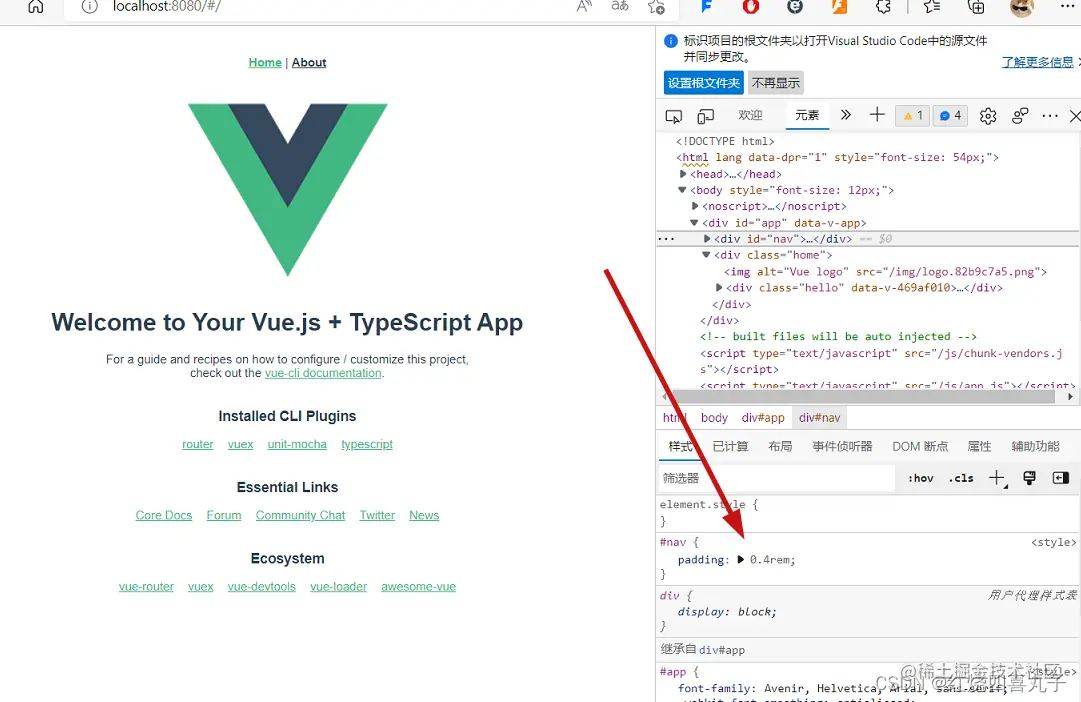The height and width of the screenshot is (702, 1081).
Task: View site information icon in address bar
Action: coord(90,7)
